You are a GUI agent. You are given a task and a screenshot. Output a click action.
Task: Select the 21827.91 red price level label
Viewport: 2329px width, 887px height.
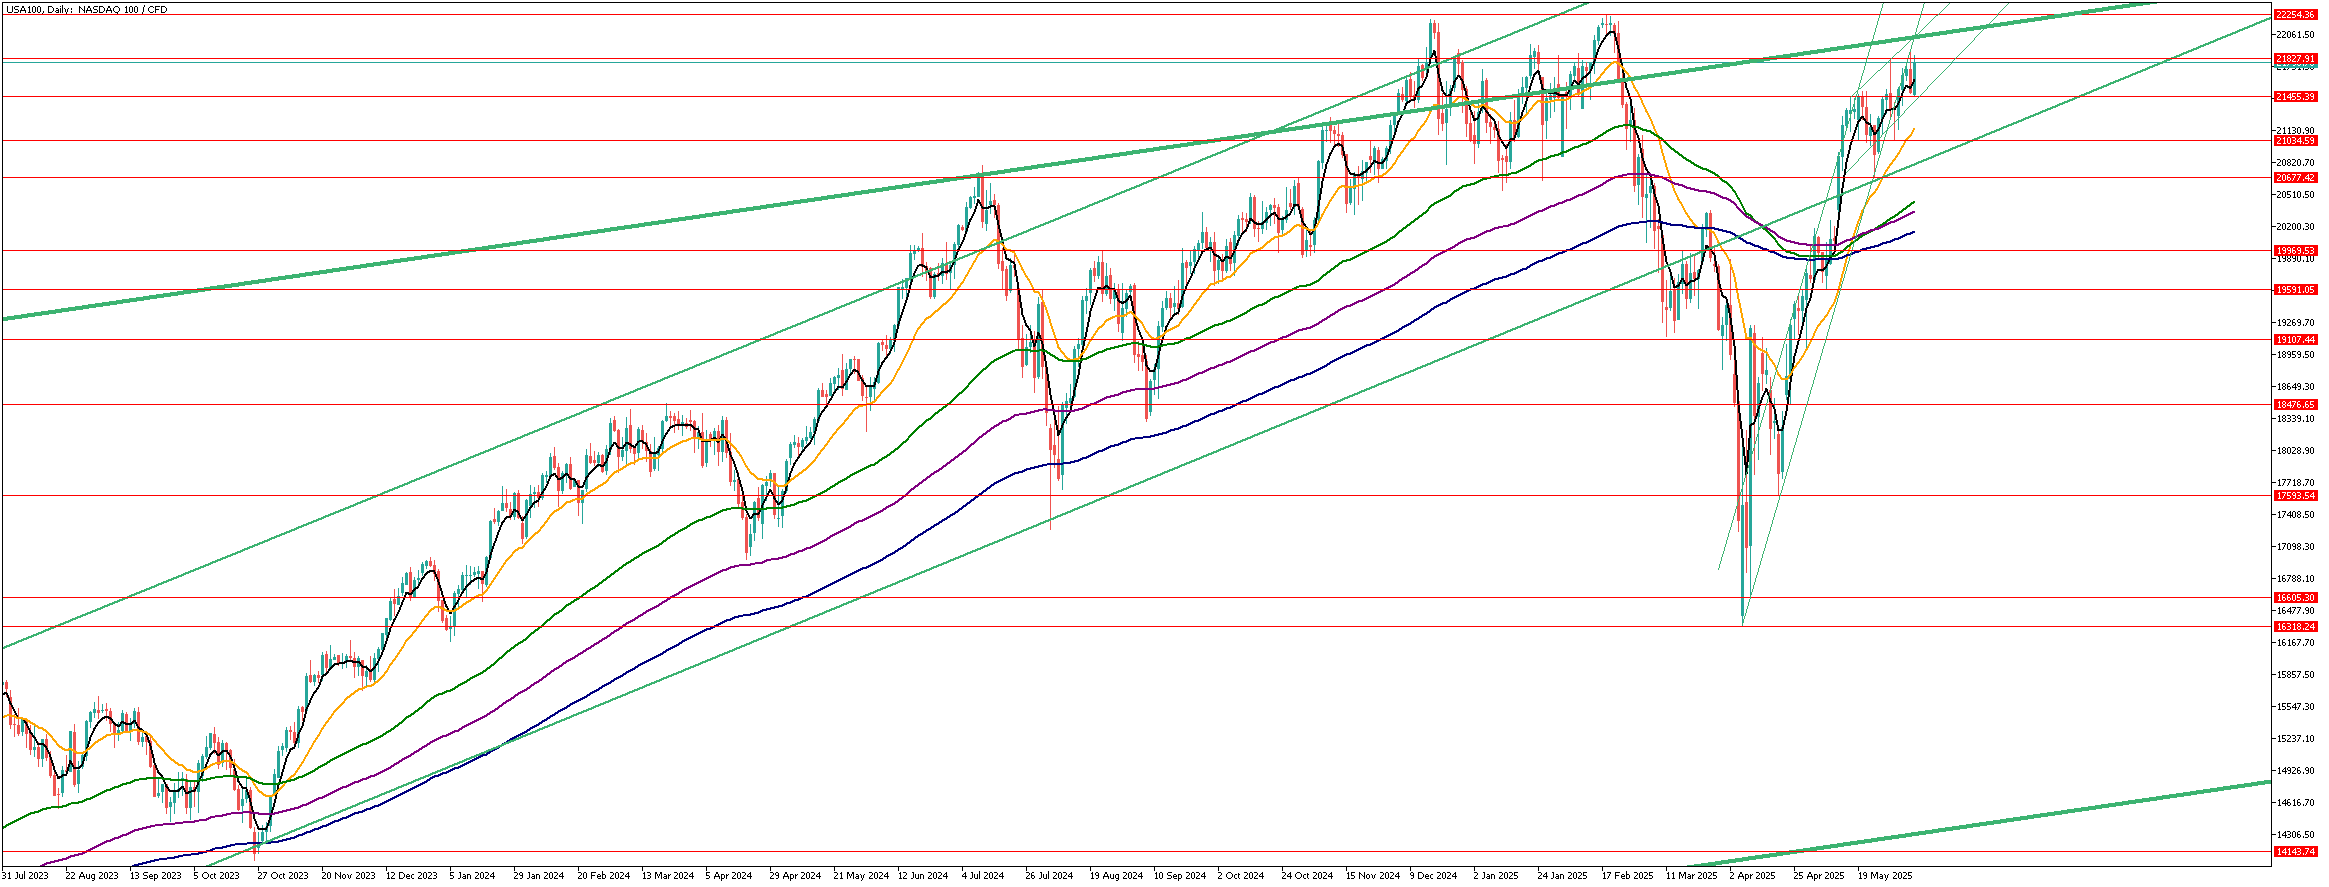pos(2296,59)
